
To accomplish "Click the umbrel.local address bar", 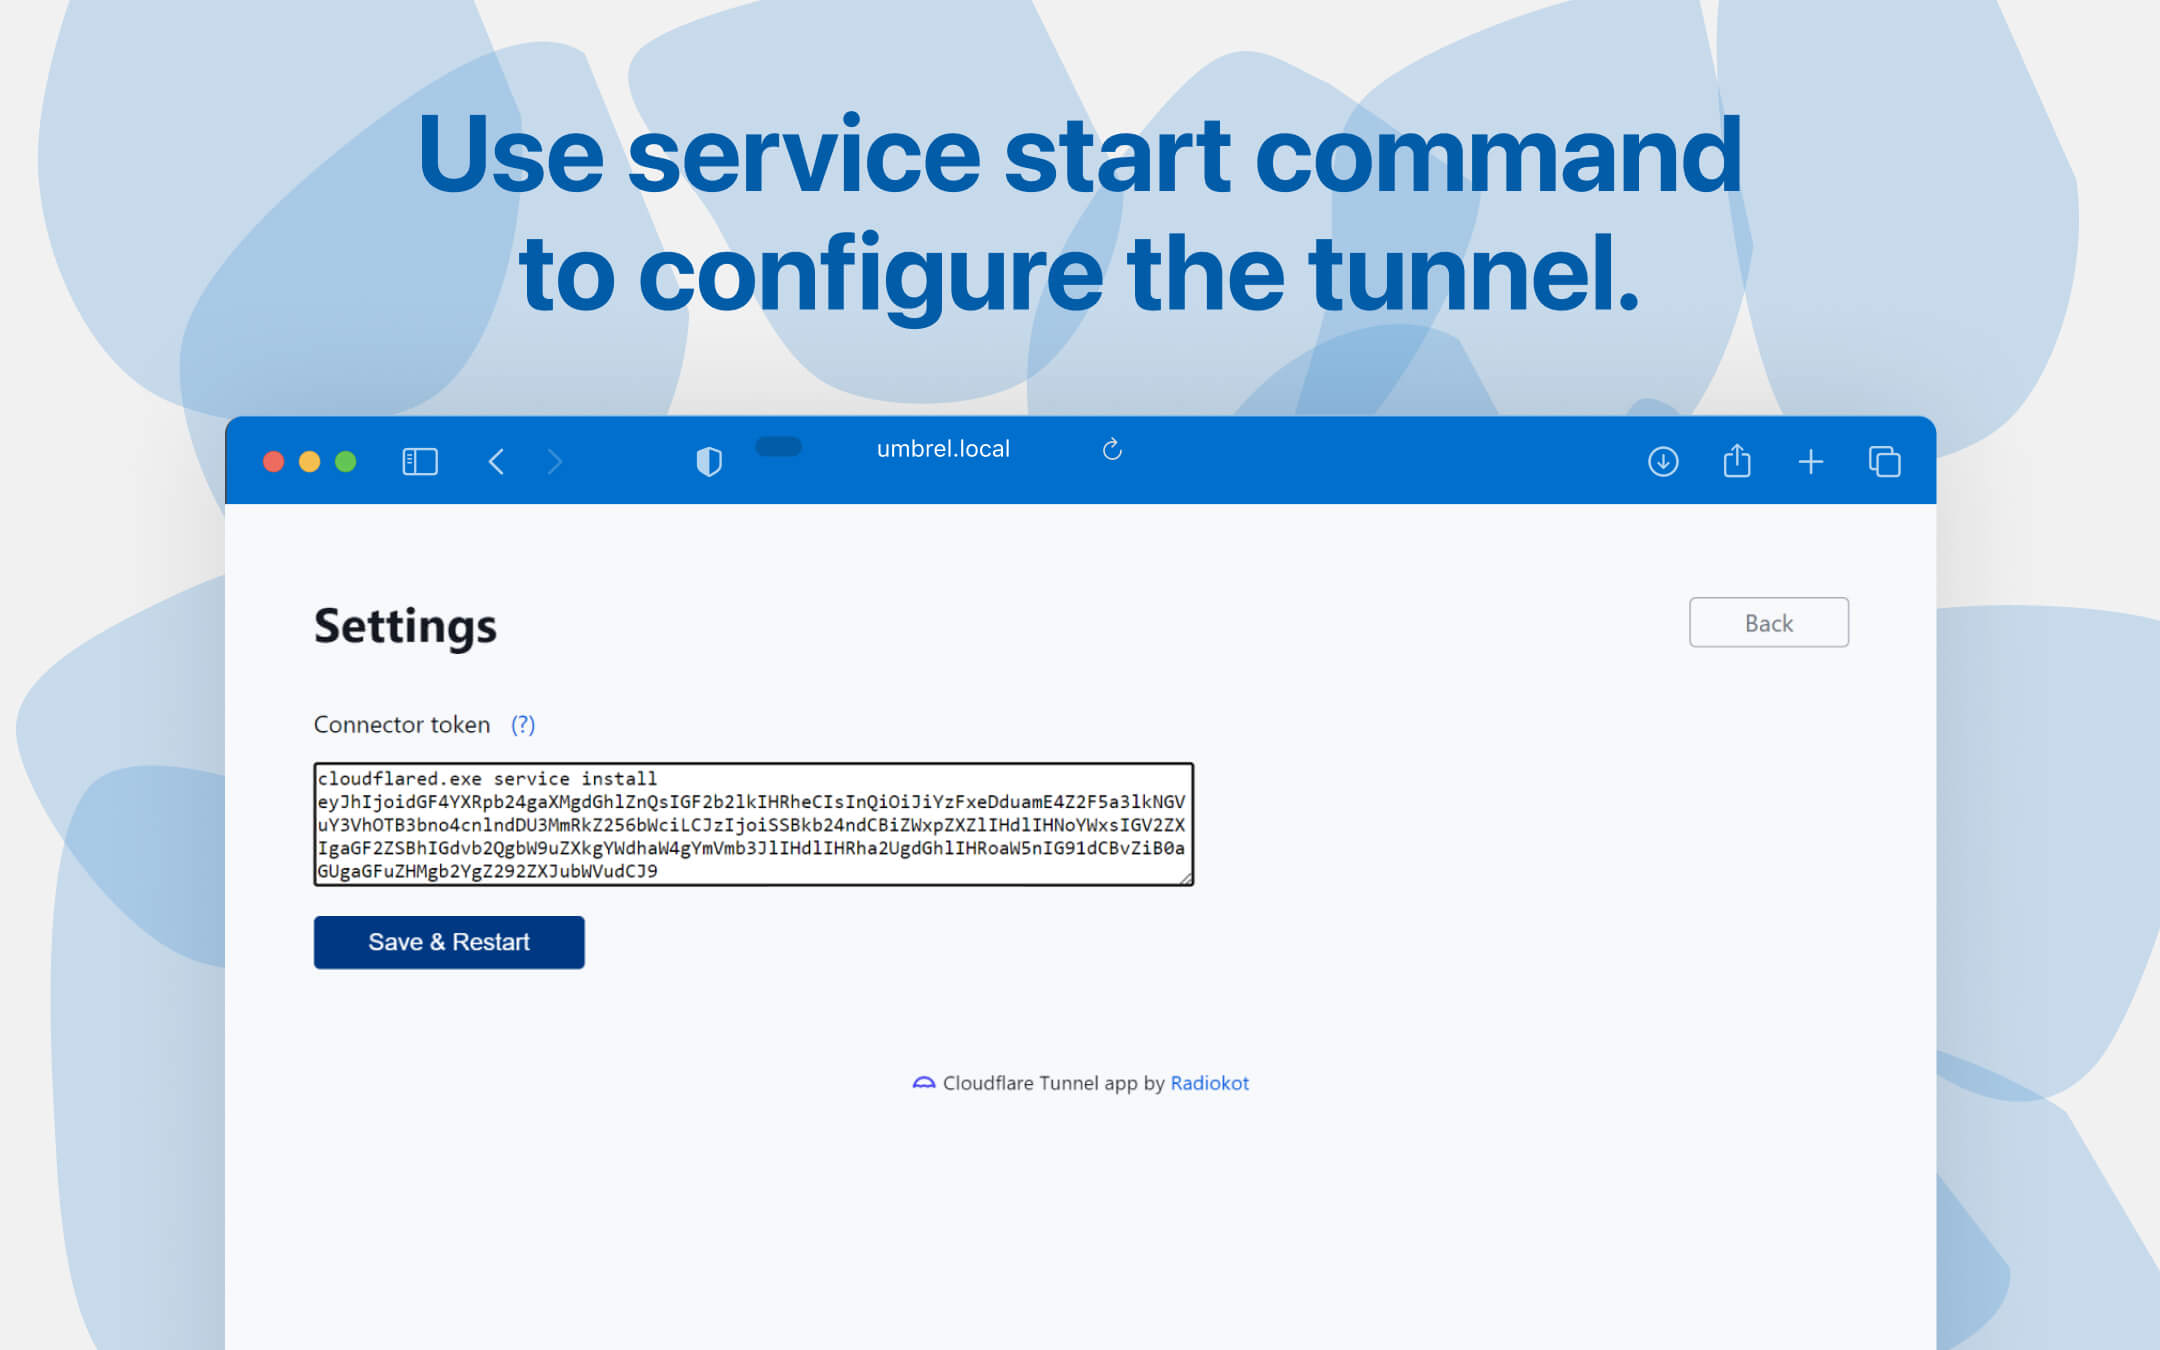I will pos(941,448).
